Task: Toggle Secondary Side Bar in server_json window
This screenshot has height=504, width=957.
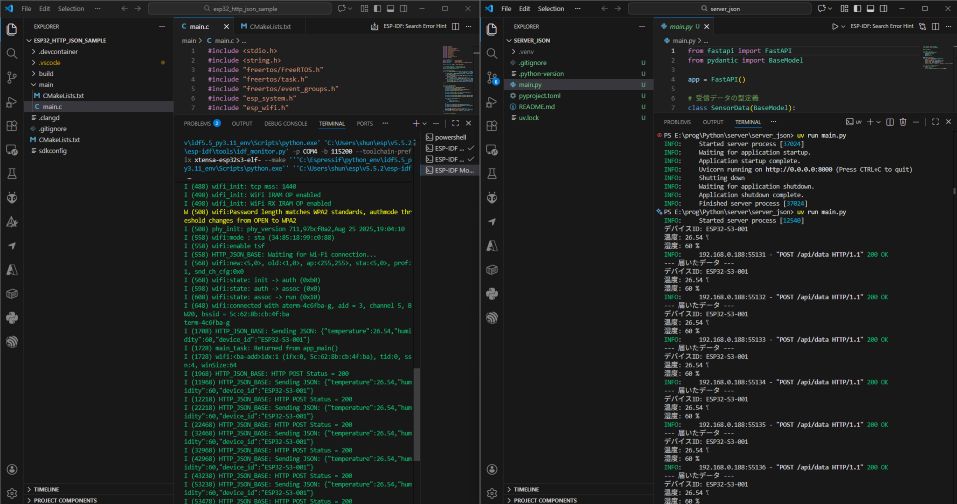Action: coord(883,9)
